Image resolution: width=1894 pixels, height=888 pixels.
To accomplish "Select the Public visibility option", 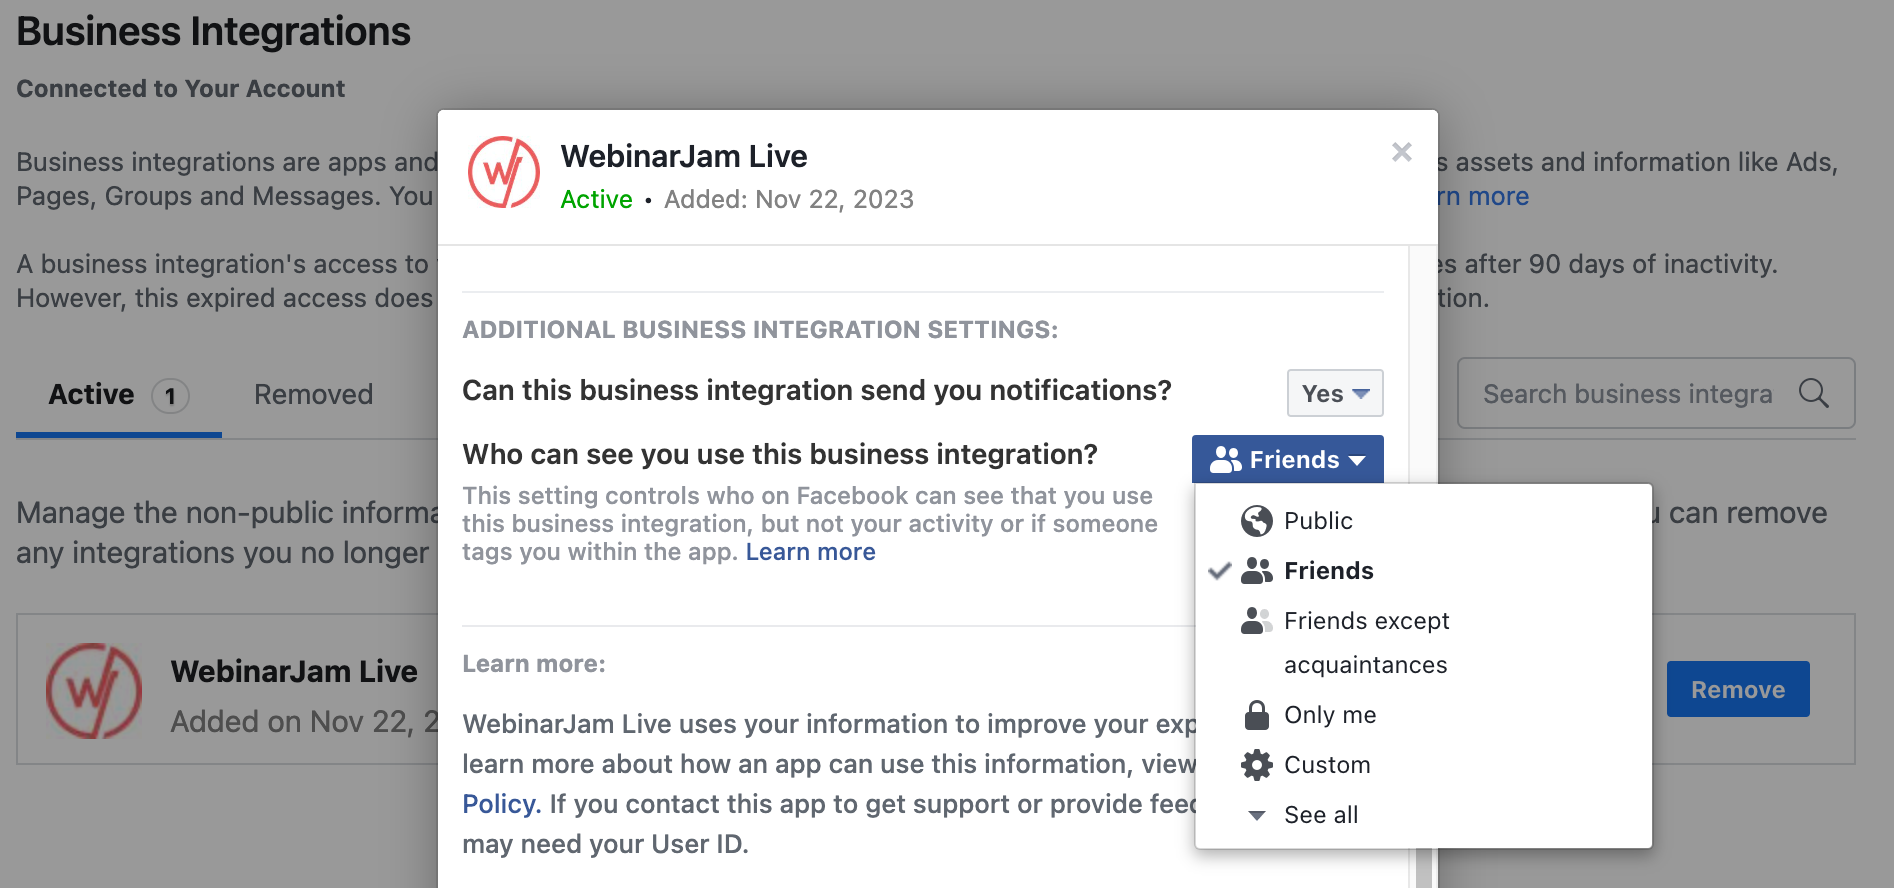I will (1318, 520).
